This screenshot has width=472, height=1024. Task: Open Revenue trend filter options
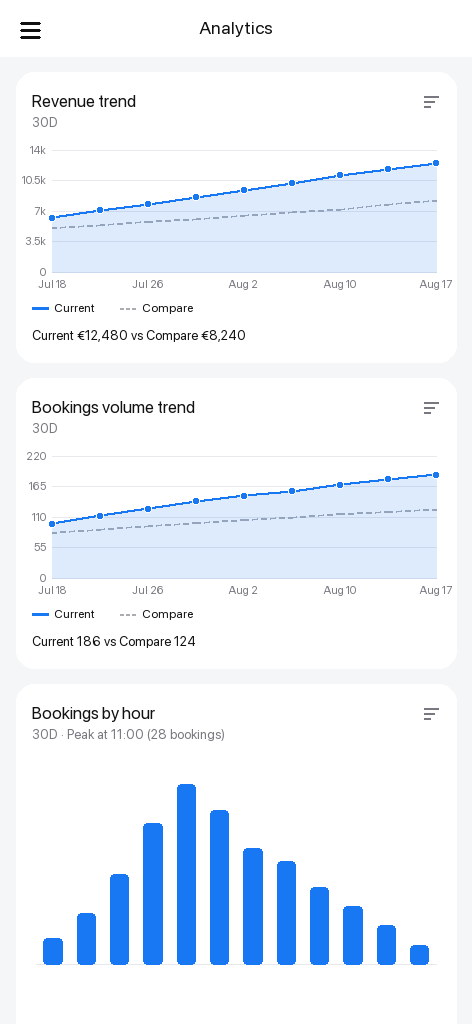[431, 102]
